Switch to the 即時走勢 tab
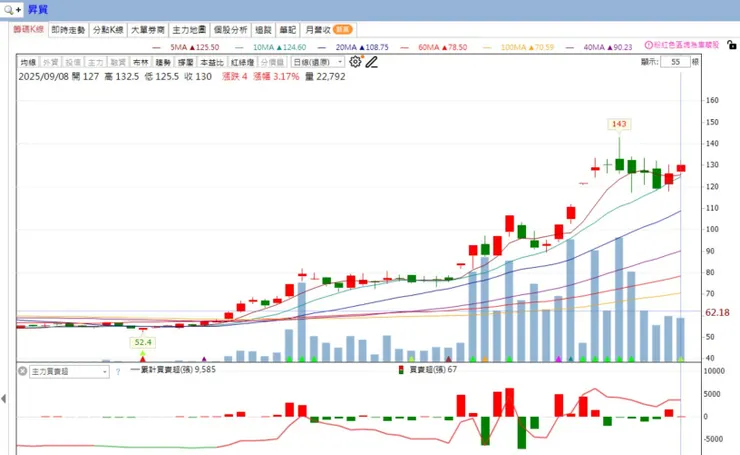Screen dimensions: 740x455 (x=68, y=30)
